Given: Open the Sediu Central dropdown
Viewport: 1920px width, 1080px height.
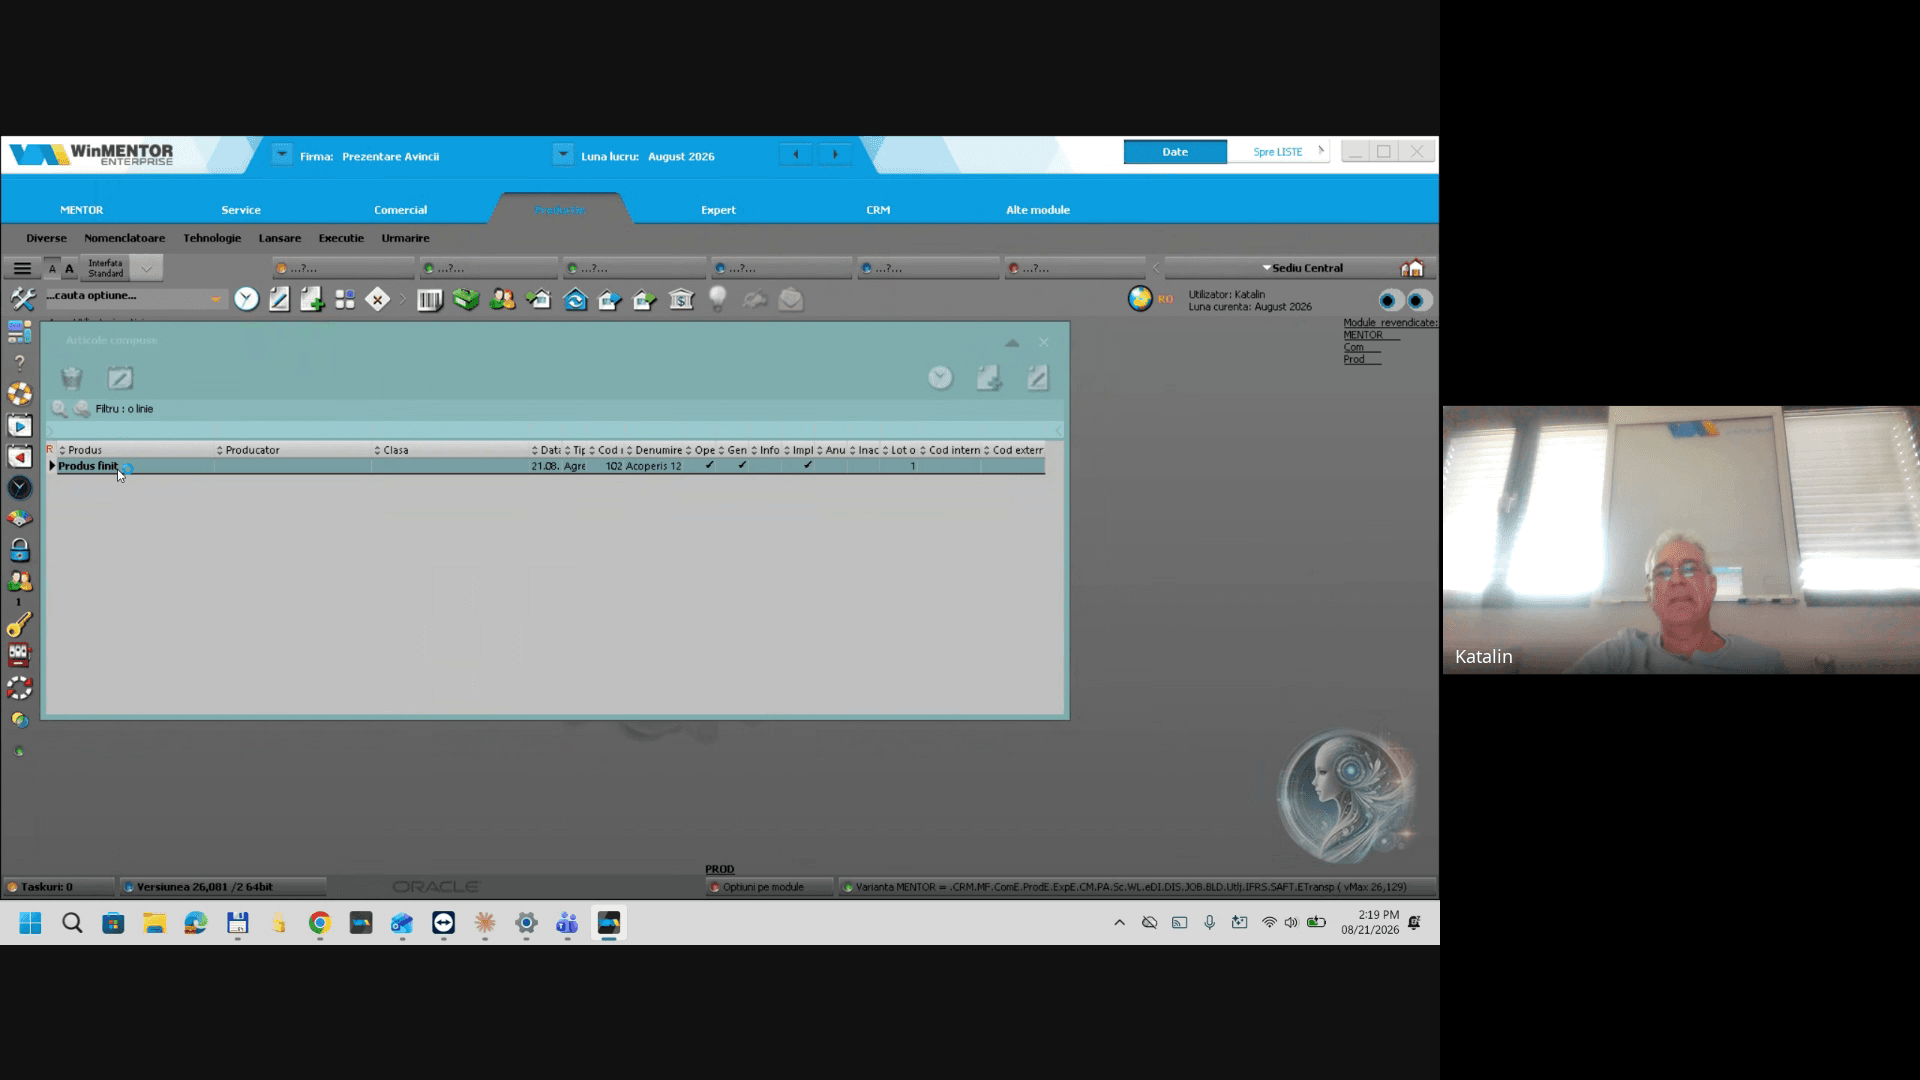Looking at the screenshot, I should pos(1302,268).
